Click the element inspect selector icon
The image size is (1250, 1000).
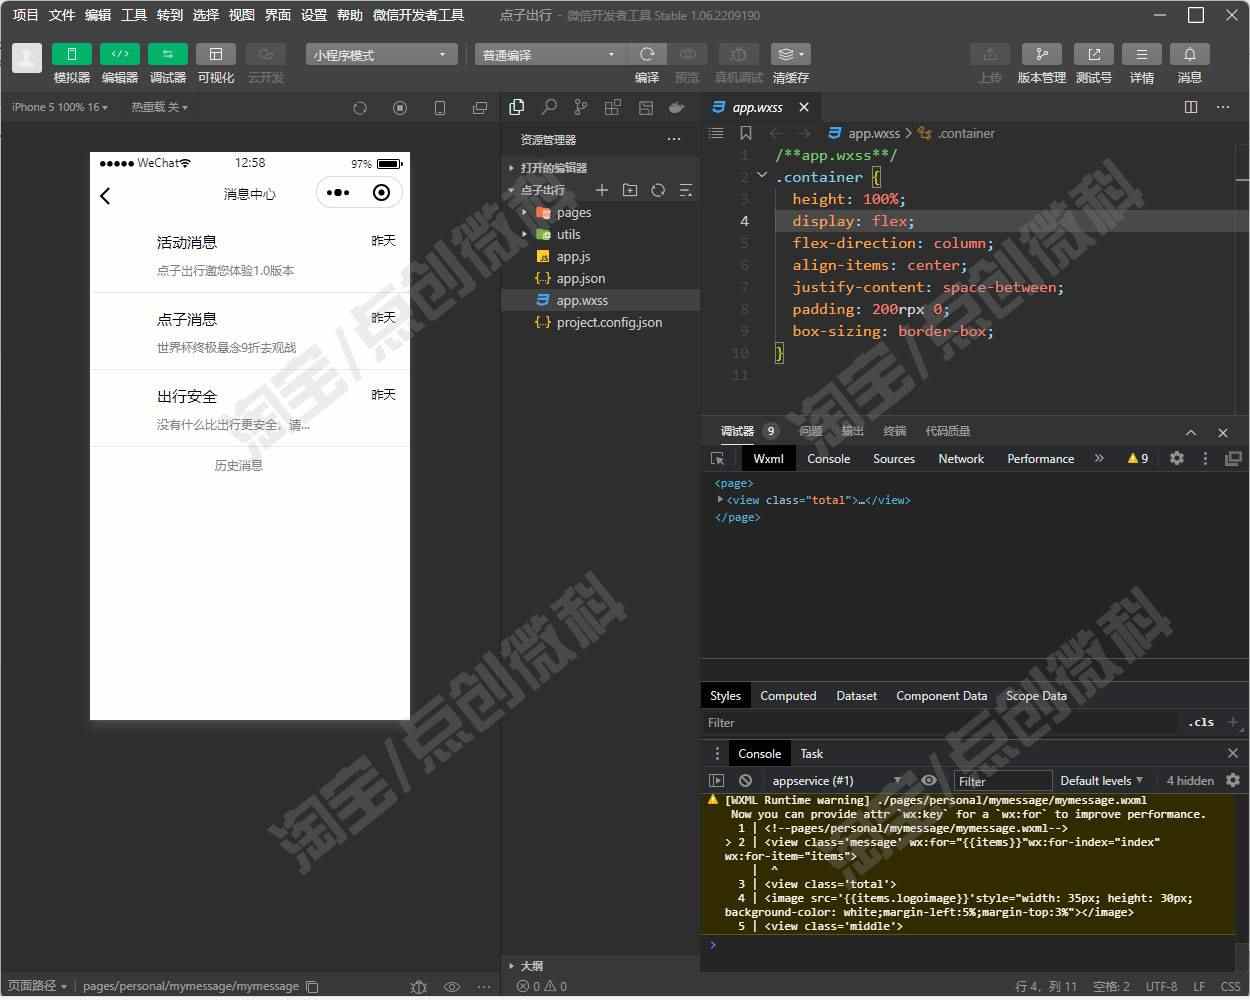coord(718,459)
